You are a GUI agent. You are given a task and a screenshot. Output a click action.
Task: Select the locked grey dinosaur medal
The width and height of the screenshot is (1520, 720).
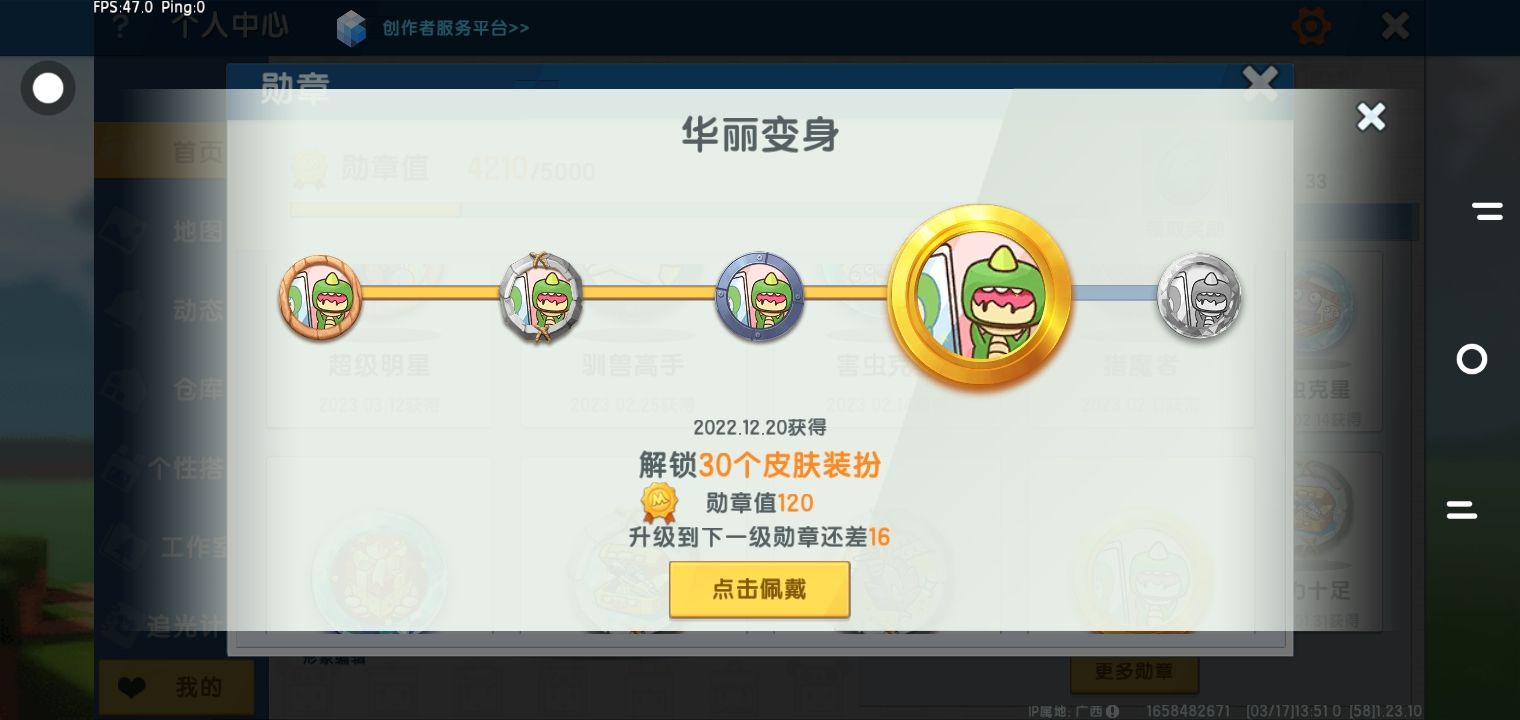point(1199,296)
